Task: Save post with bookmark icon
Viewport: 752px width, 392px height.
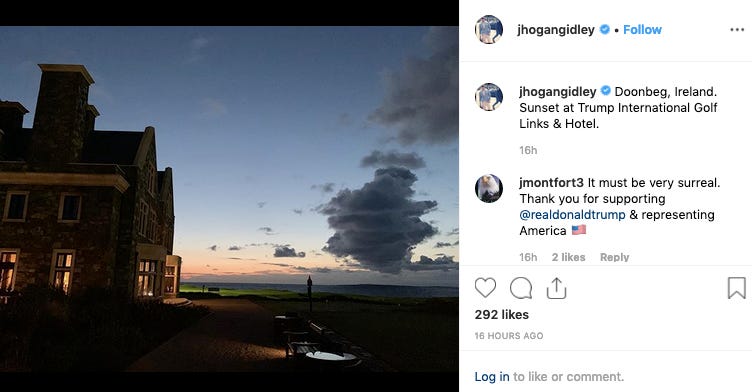Action: click(737, 288)
